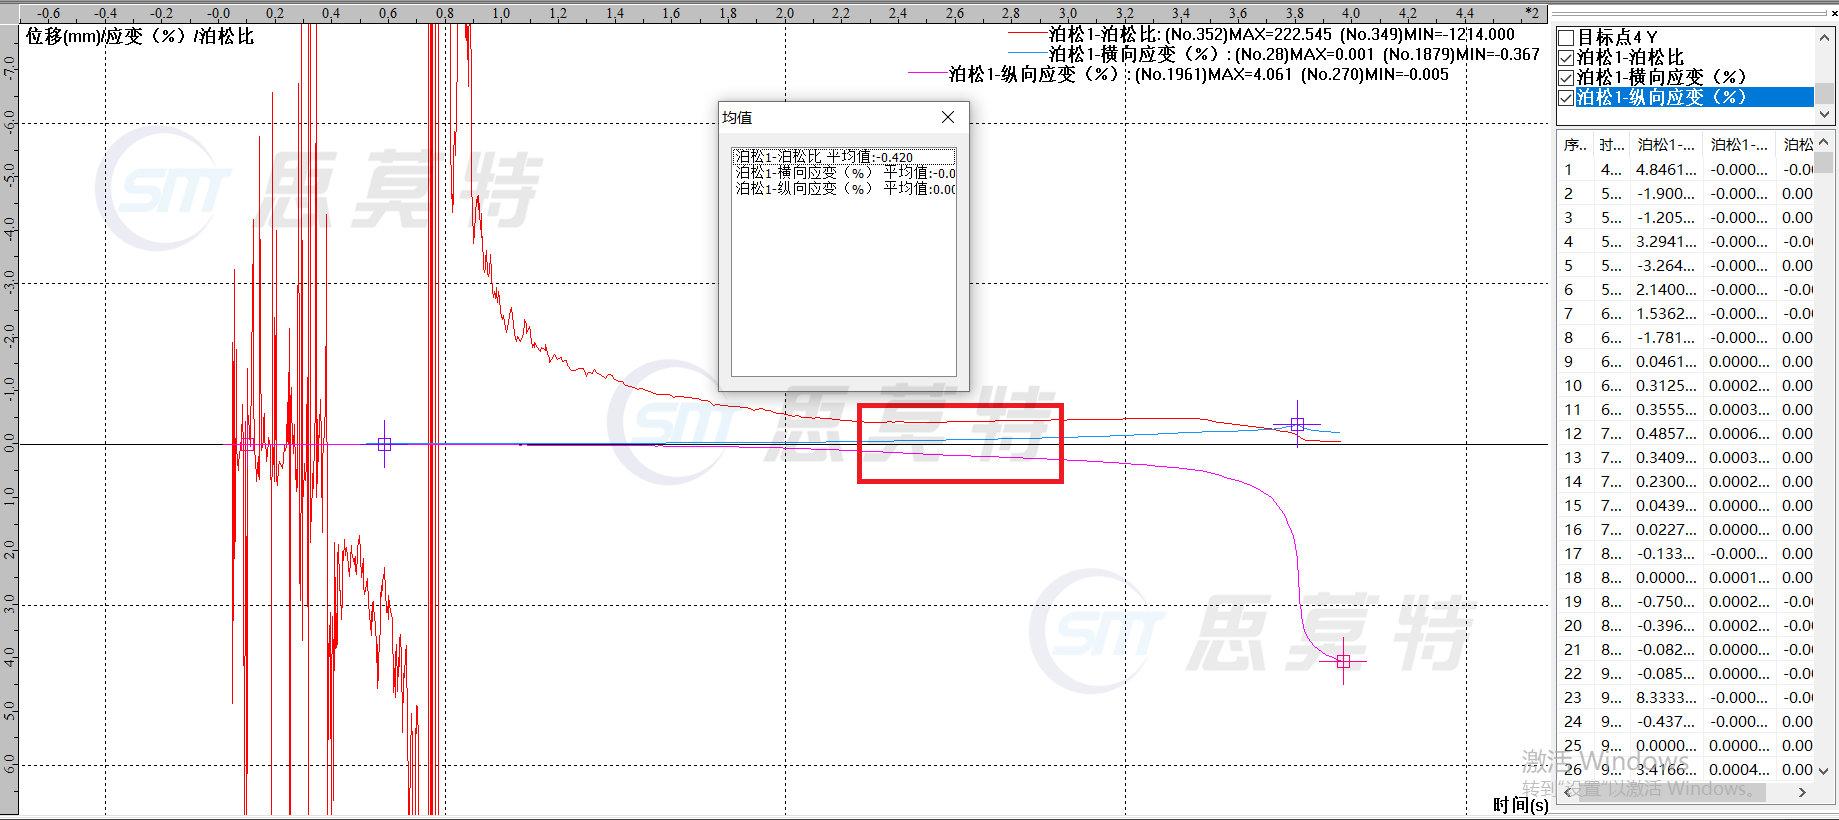Toggle the 泊松1-纵向应变（%） checkbox
The height and width of the screenshot is (820, 1839).
coord(1566,97)
